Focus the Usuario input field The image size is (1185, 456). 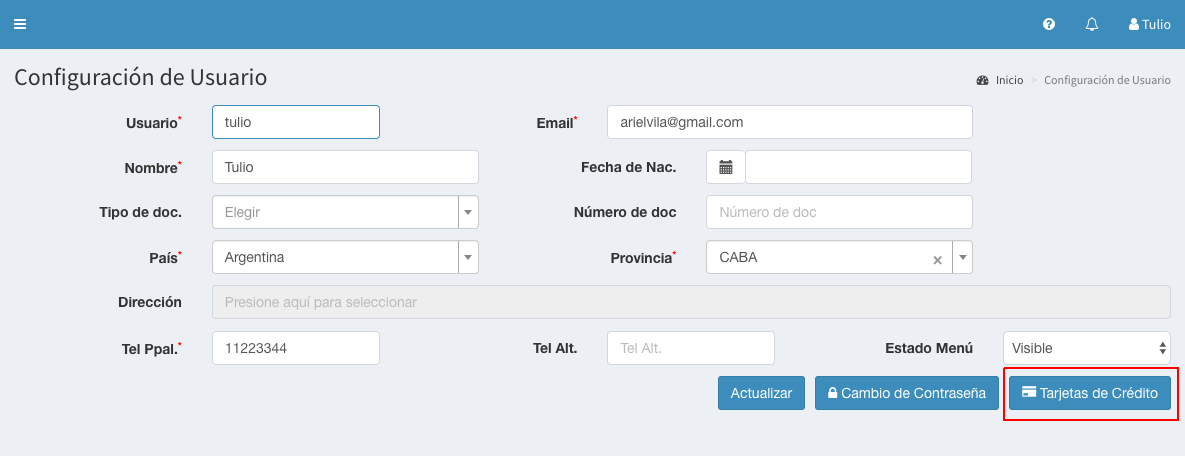295,122
